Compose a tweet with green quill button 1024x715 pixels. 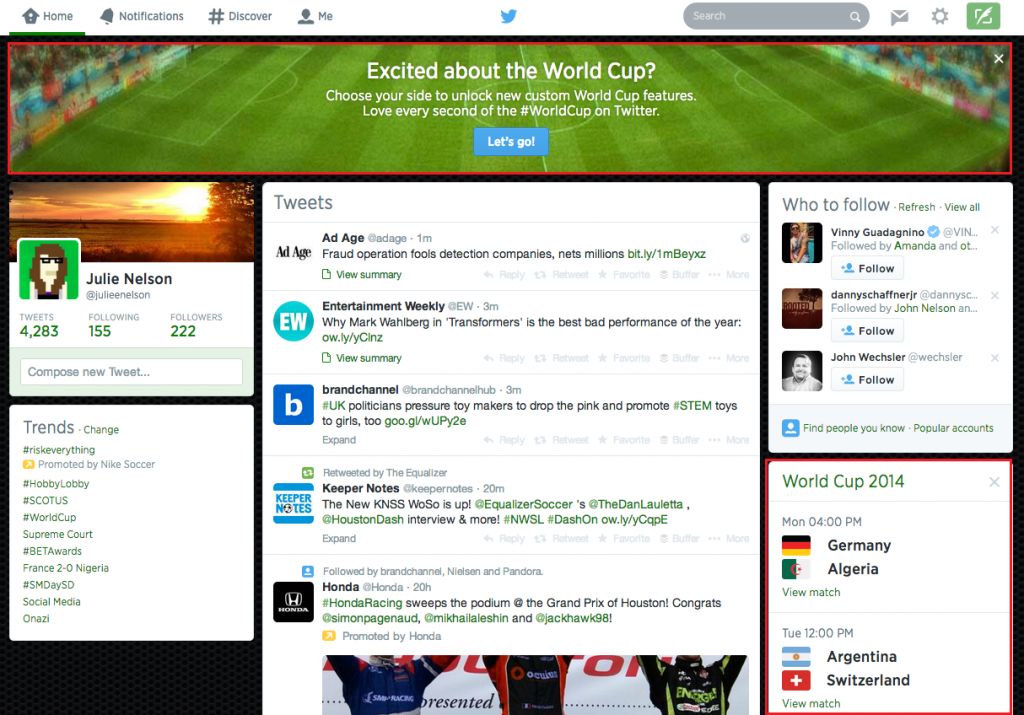tap(983, 16)
